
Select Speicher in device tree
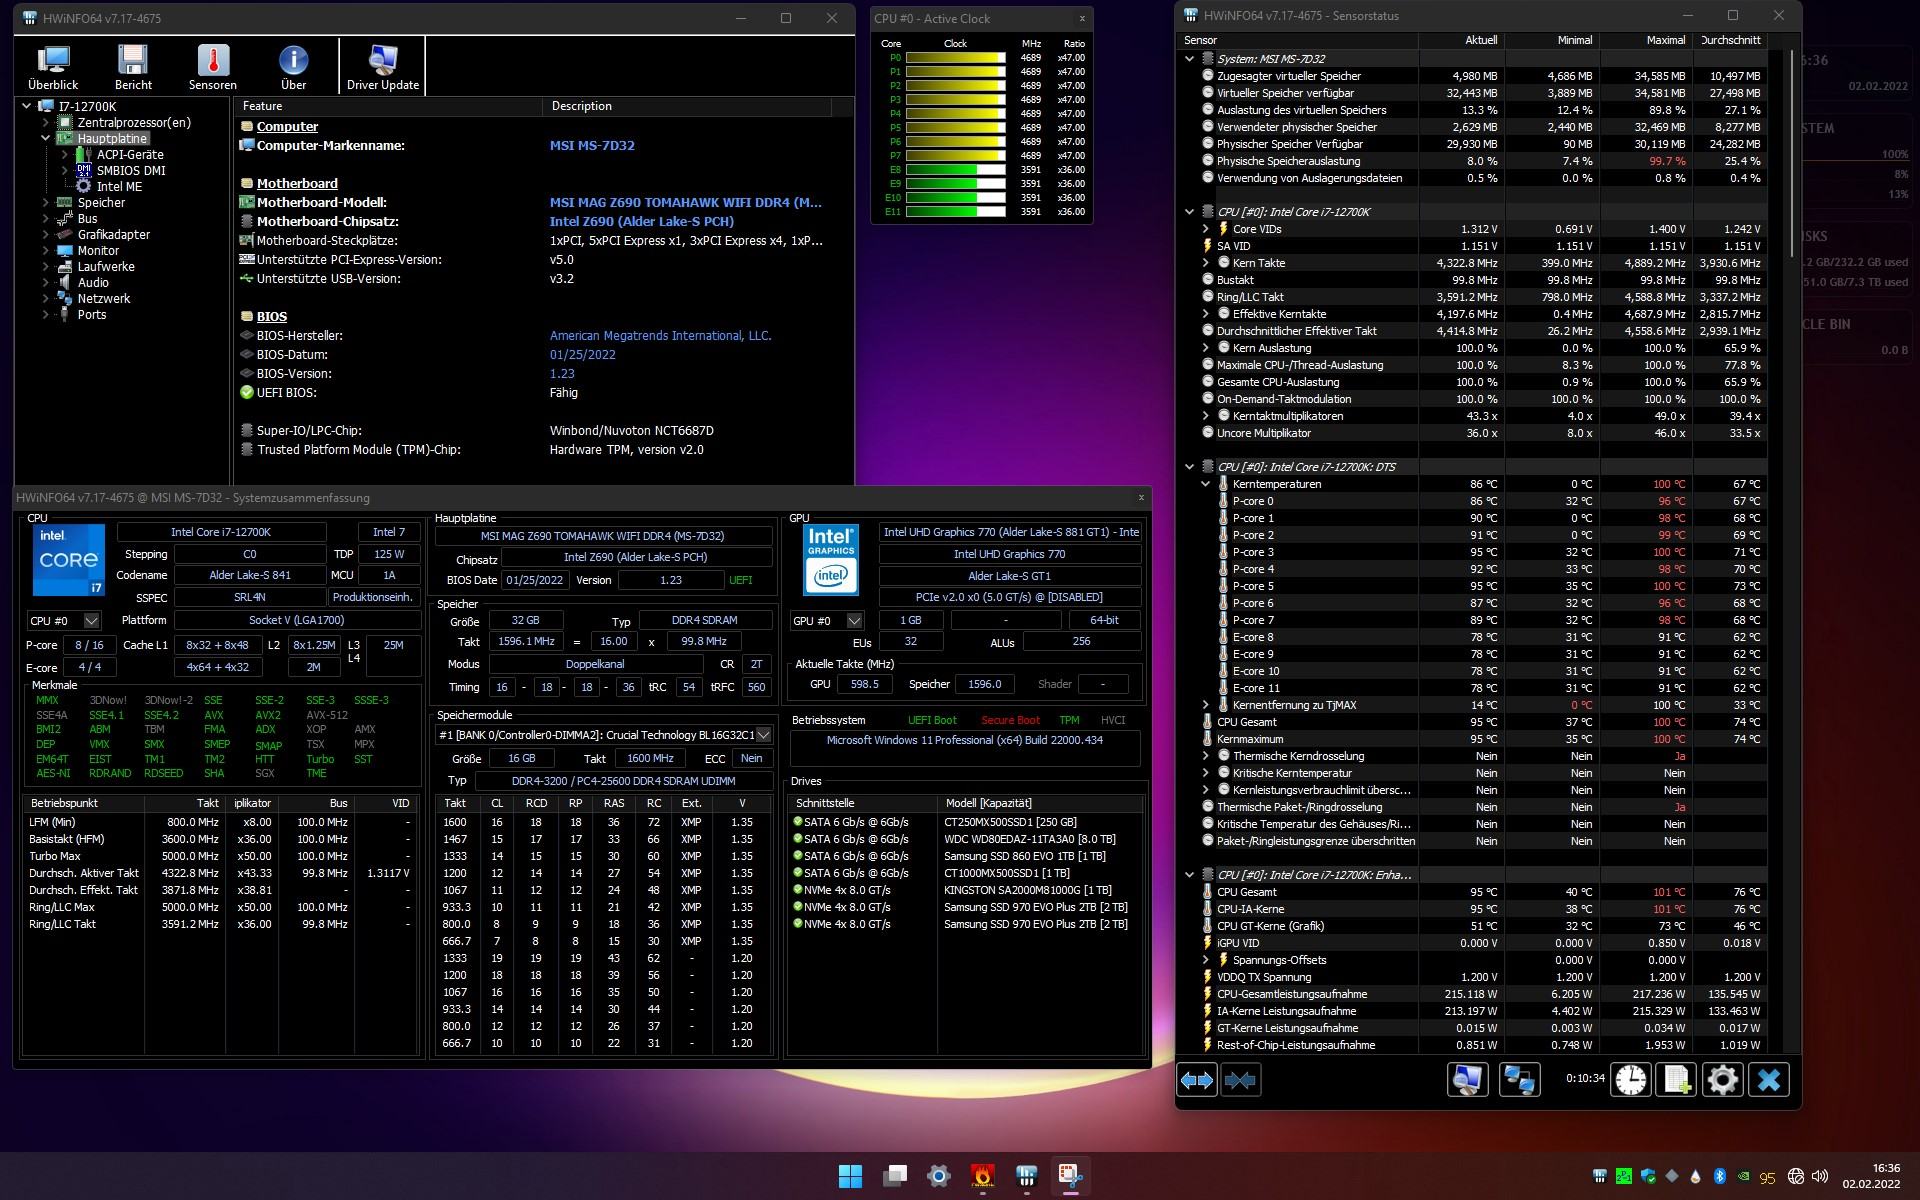pyautogui.click(x=101, y=202)
